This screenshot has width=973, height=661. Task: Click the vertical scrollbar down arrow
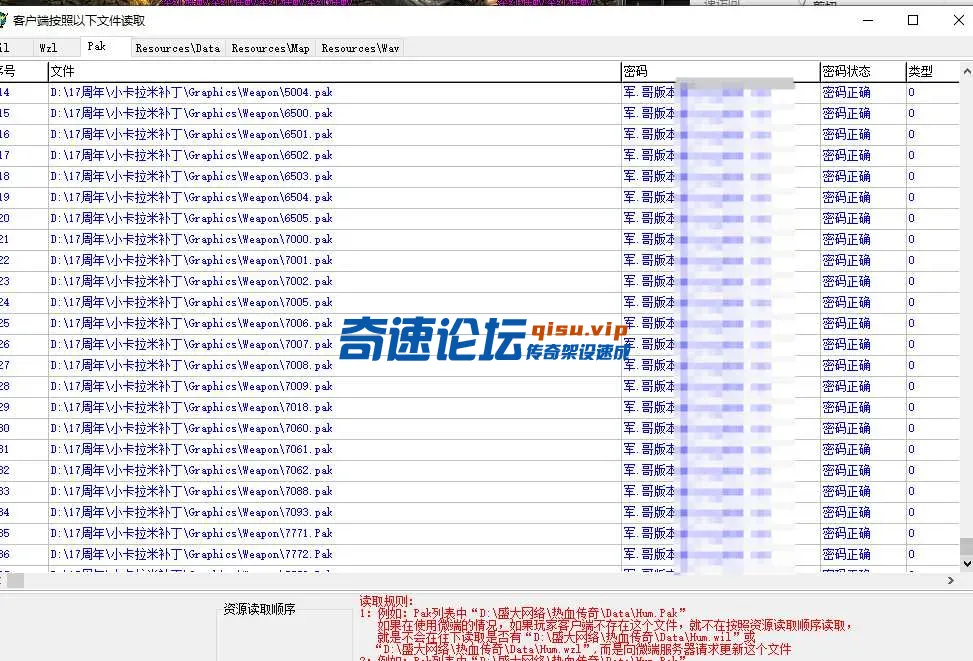coord(967,564)
